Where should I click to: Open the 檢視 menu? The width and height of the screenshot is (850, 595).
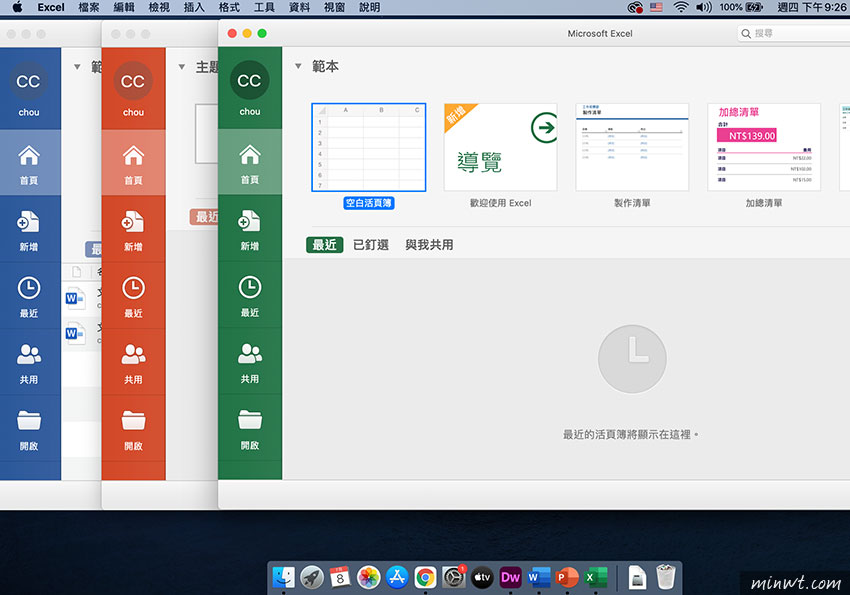coord(159,7)
